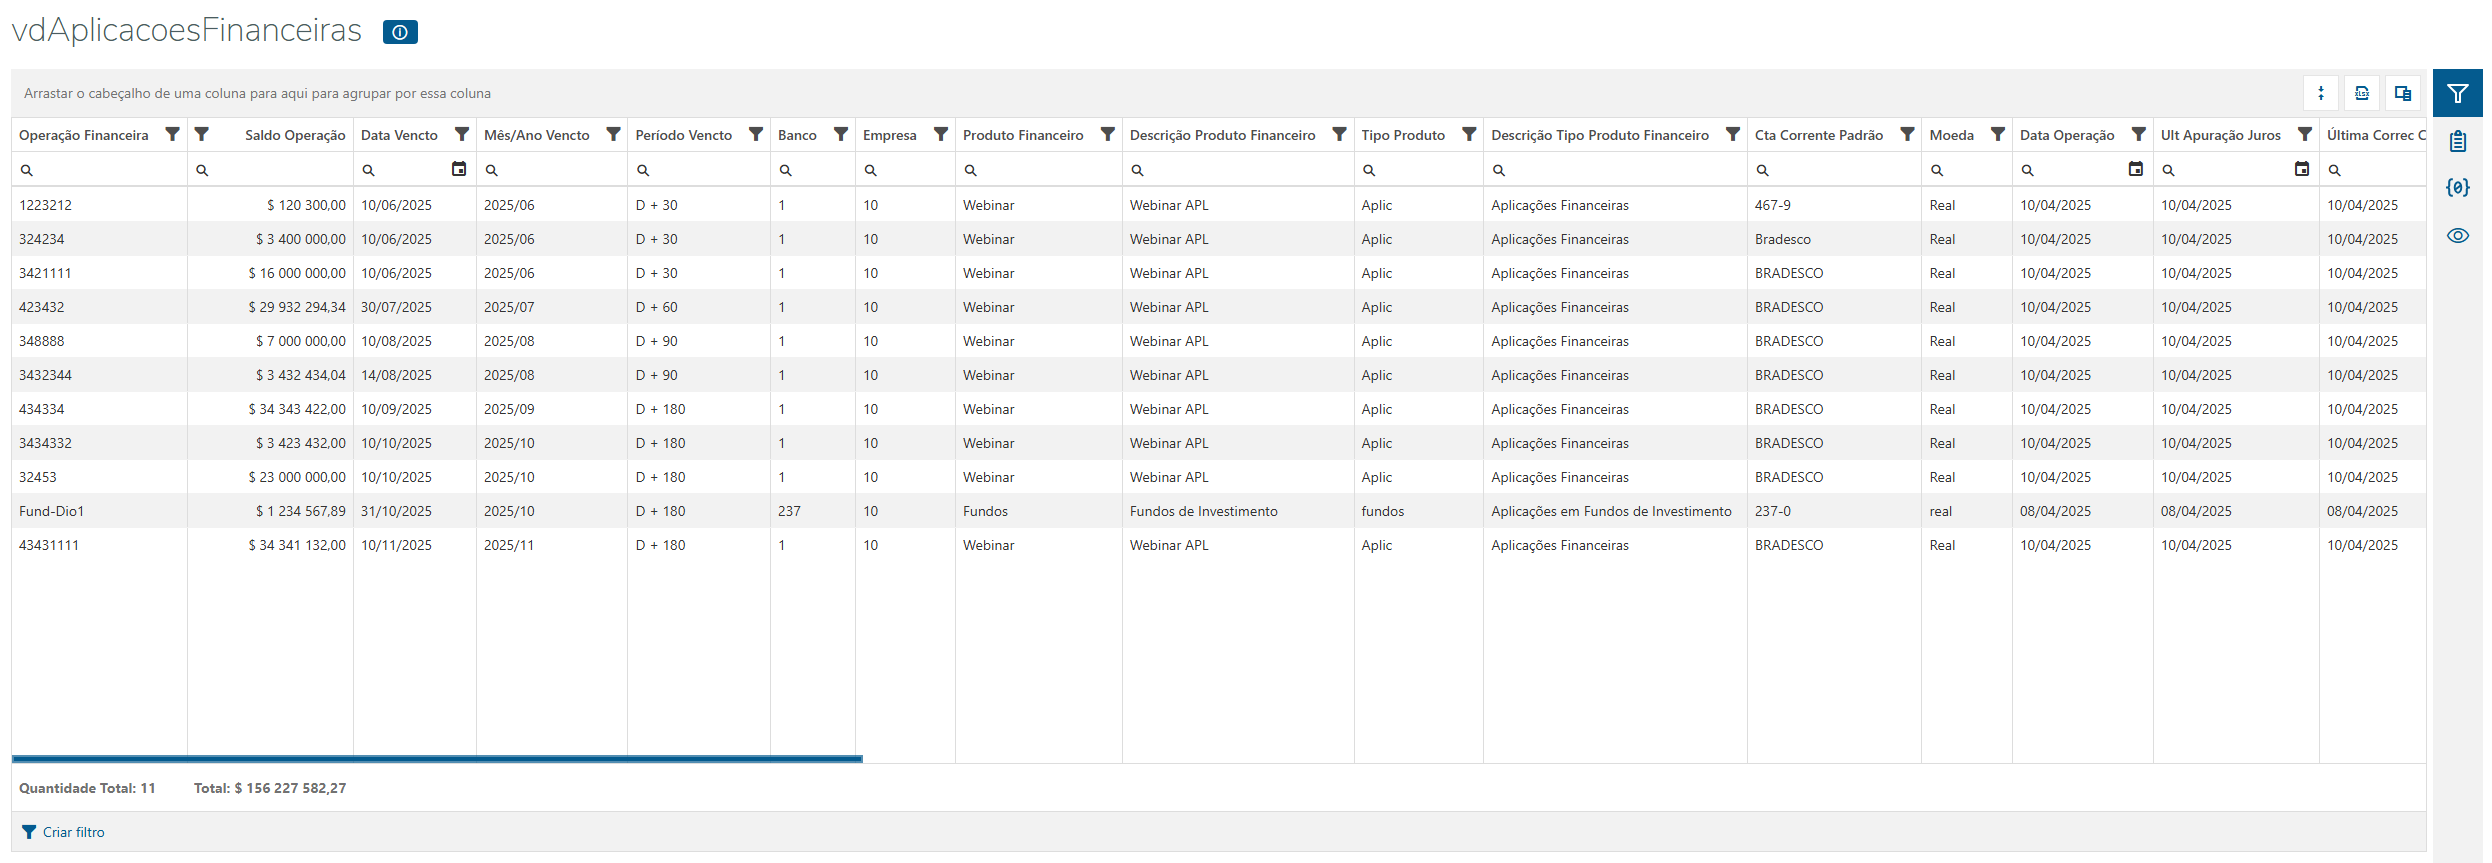Screen dimensions: 2492x863
Task: Open the Banco column header filter
Action: click(841, 135)
